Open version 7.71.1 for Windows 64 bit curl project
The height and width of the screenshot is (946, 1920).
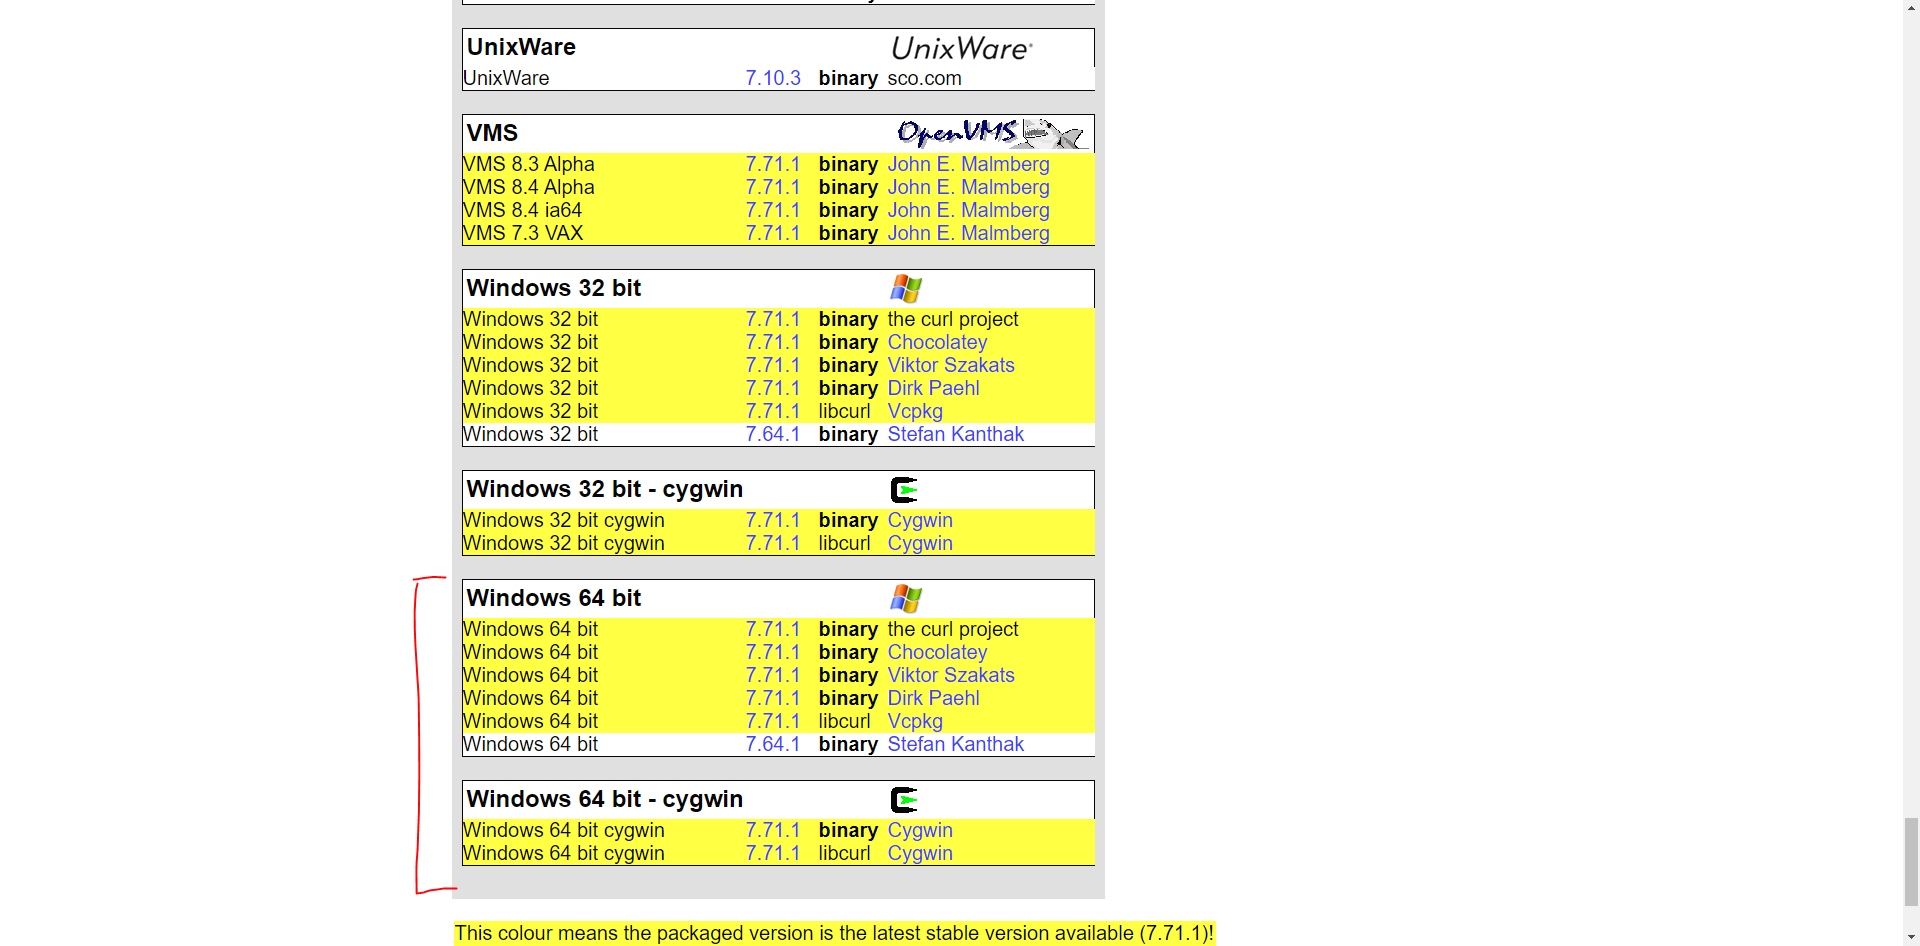773,629
